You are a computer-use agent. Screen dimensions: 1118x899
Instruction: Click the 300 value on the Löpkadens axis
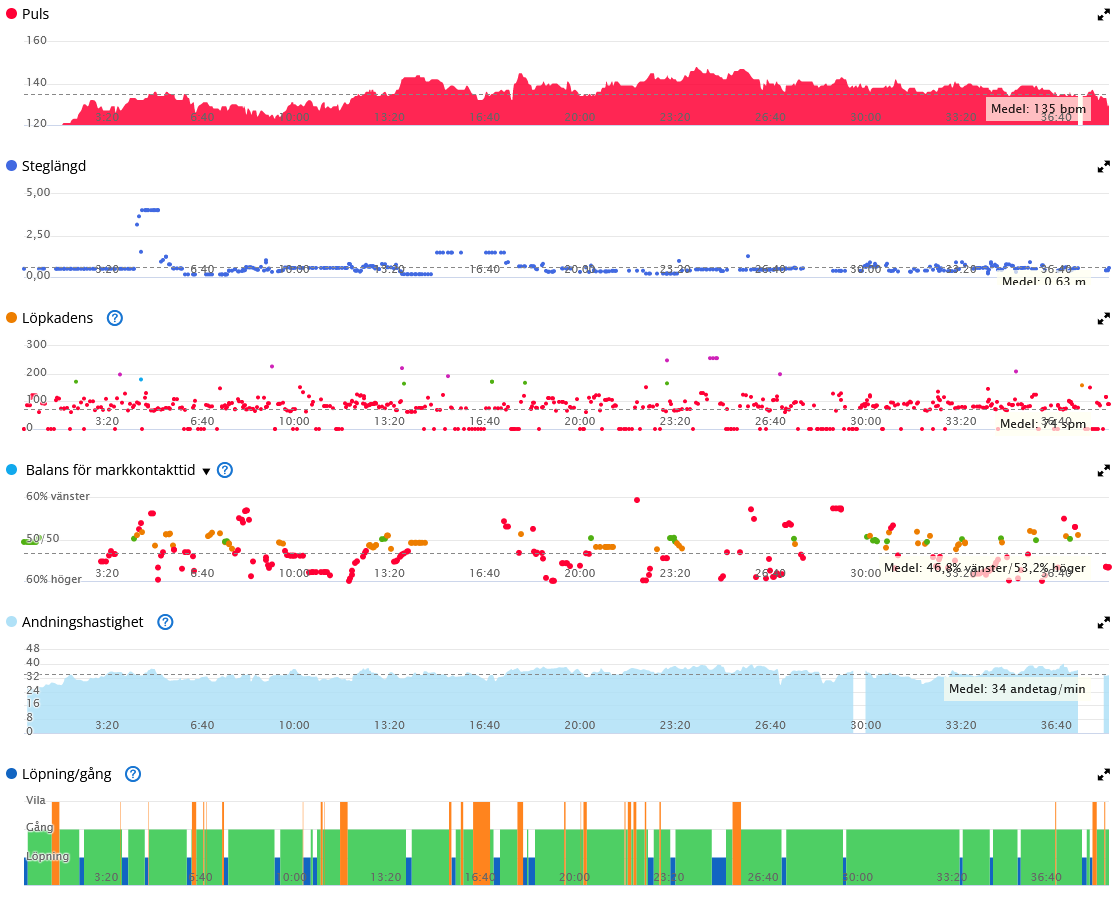coord(36,344)
